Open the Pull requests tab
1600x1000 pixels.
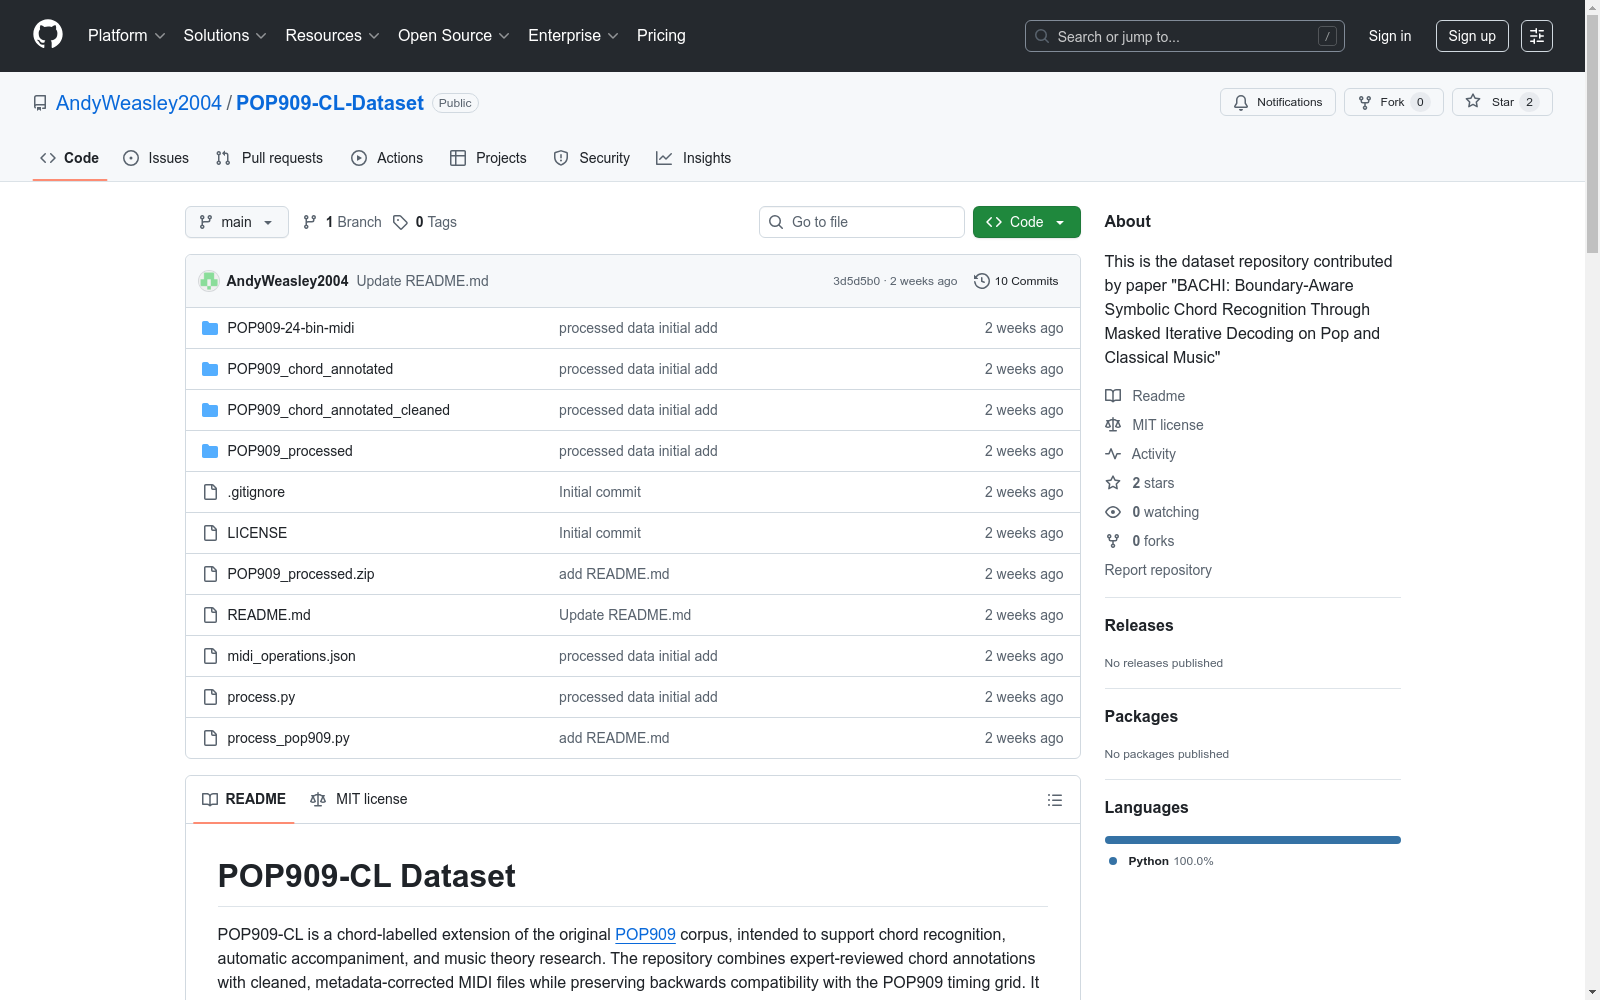(269, 158)
